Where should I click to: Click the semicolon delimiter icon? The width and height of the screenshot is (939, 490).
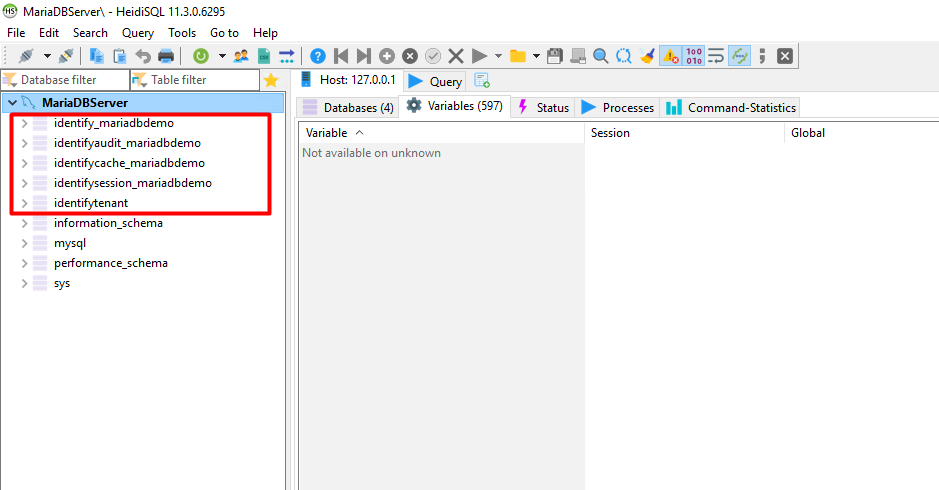[x=762, y=56]
